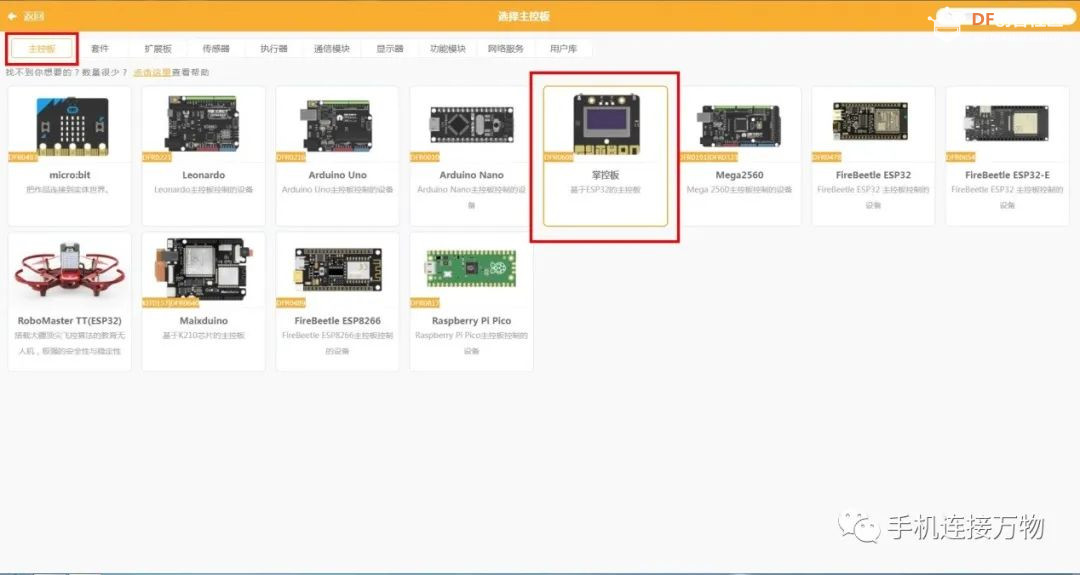Screen dimensions: 1080x575
Task: Select the 用户库 tab
Action: coord(563,49)
